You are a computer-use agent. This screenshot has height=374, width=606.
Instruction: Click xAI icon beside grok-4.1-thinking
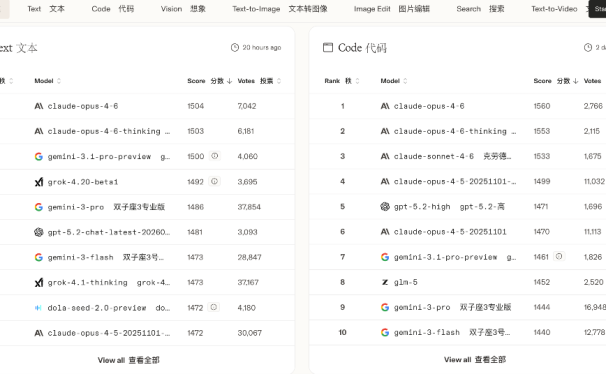[x=39, y=282]
